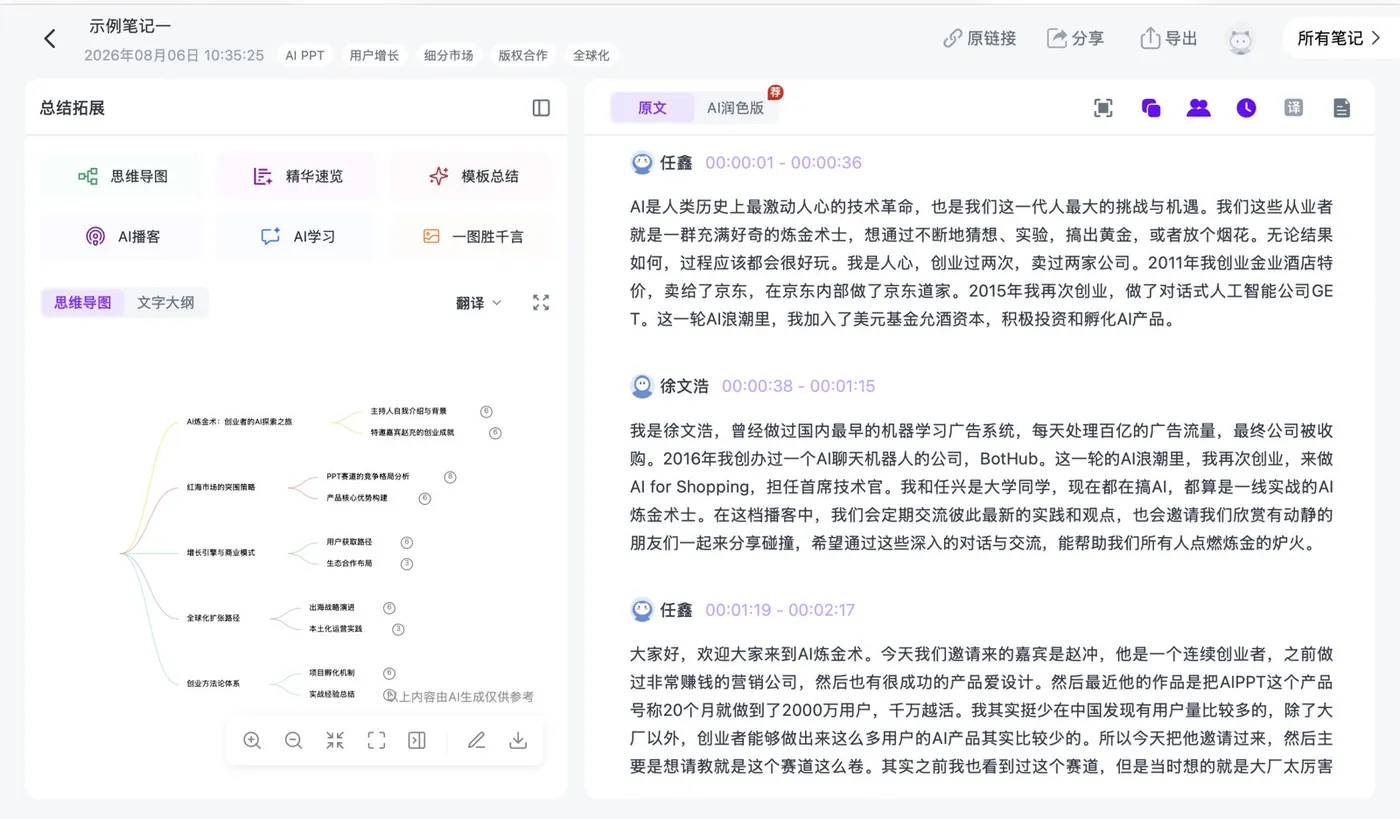Open the AI播客 feature card
The height and width of the screenshot is (819, 1400).
click(122, 236)
